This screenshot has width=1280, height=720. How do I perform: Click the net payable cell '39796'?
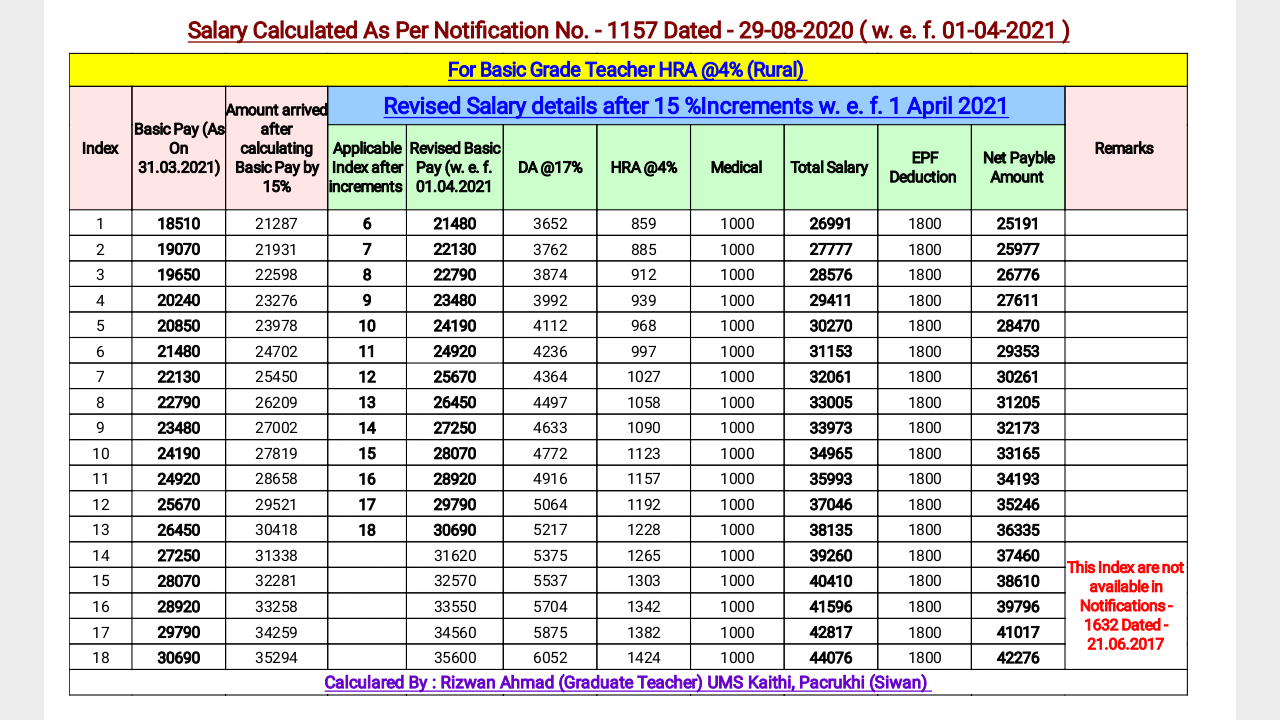click(1018, 606)
